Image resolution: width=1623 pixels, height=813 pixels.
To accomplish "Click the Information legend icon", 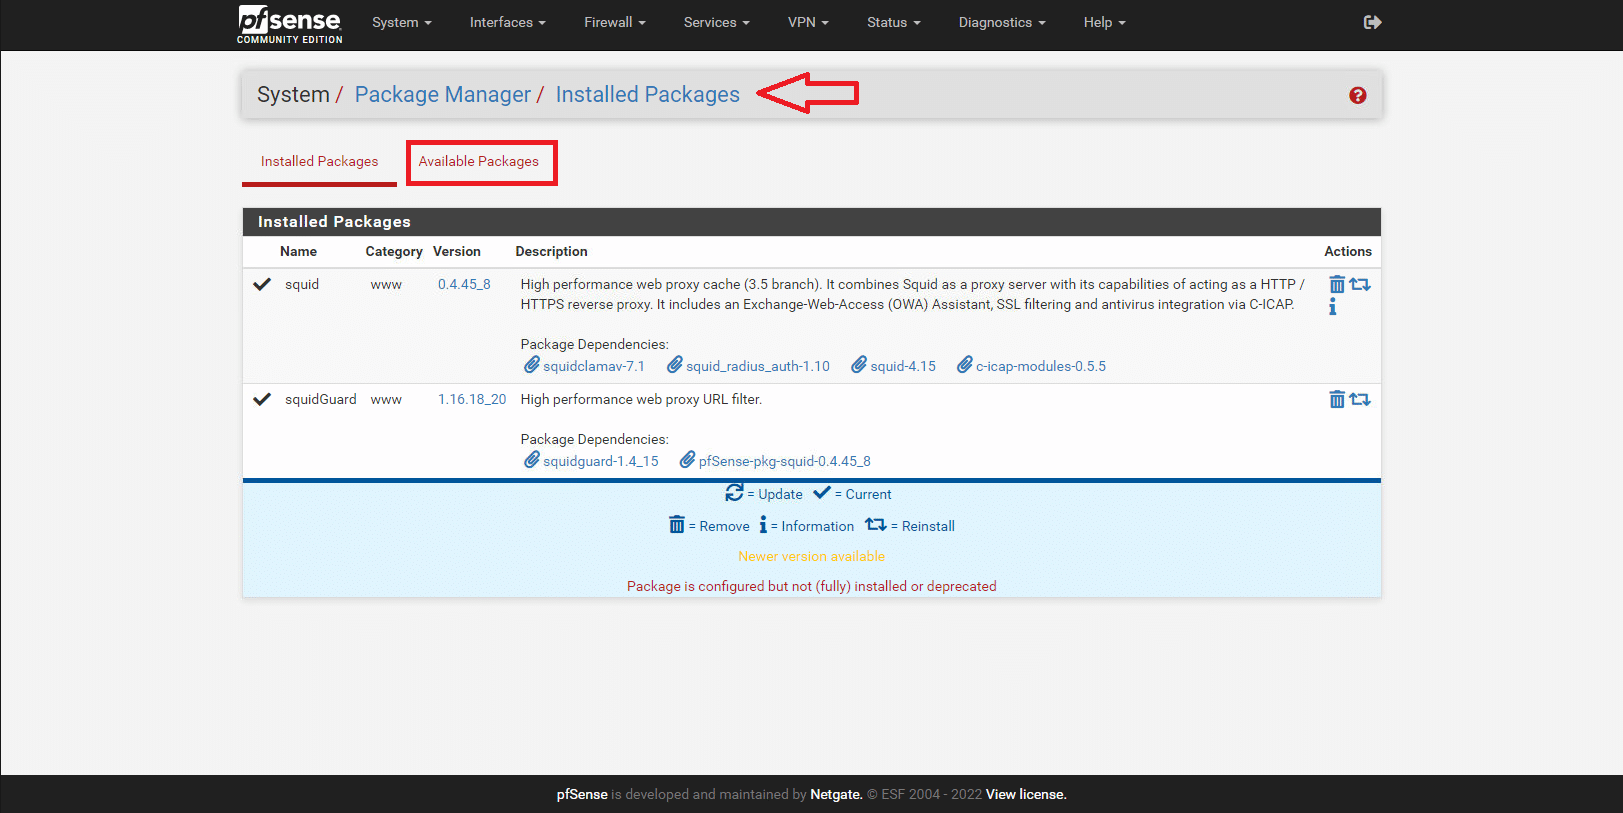I will (763, 525).
